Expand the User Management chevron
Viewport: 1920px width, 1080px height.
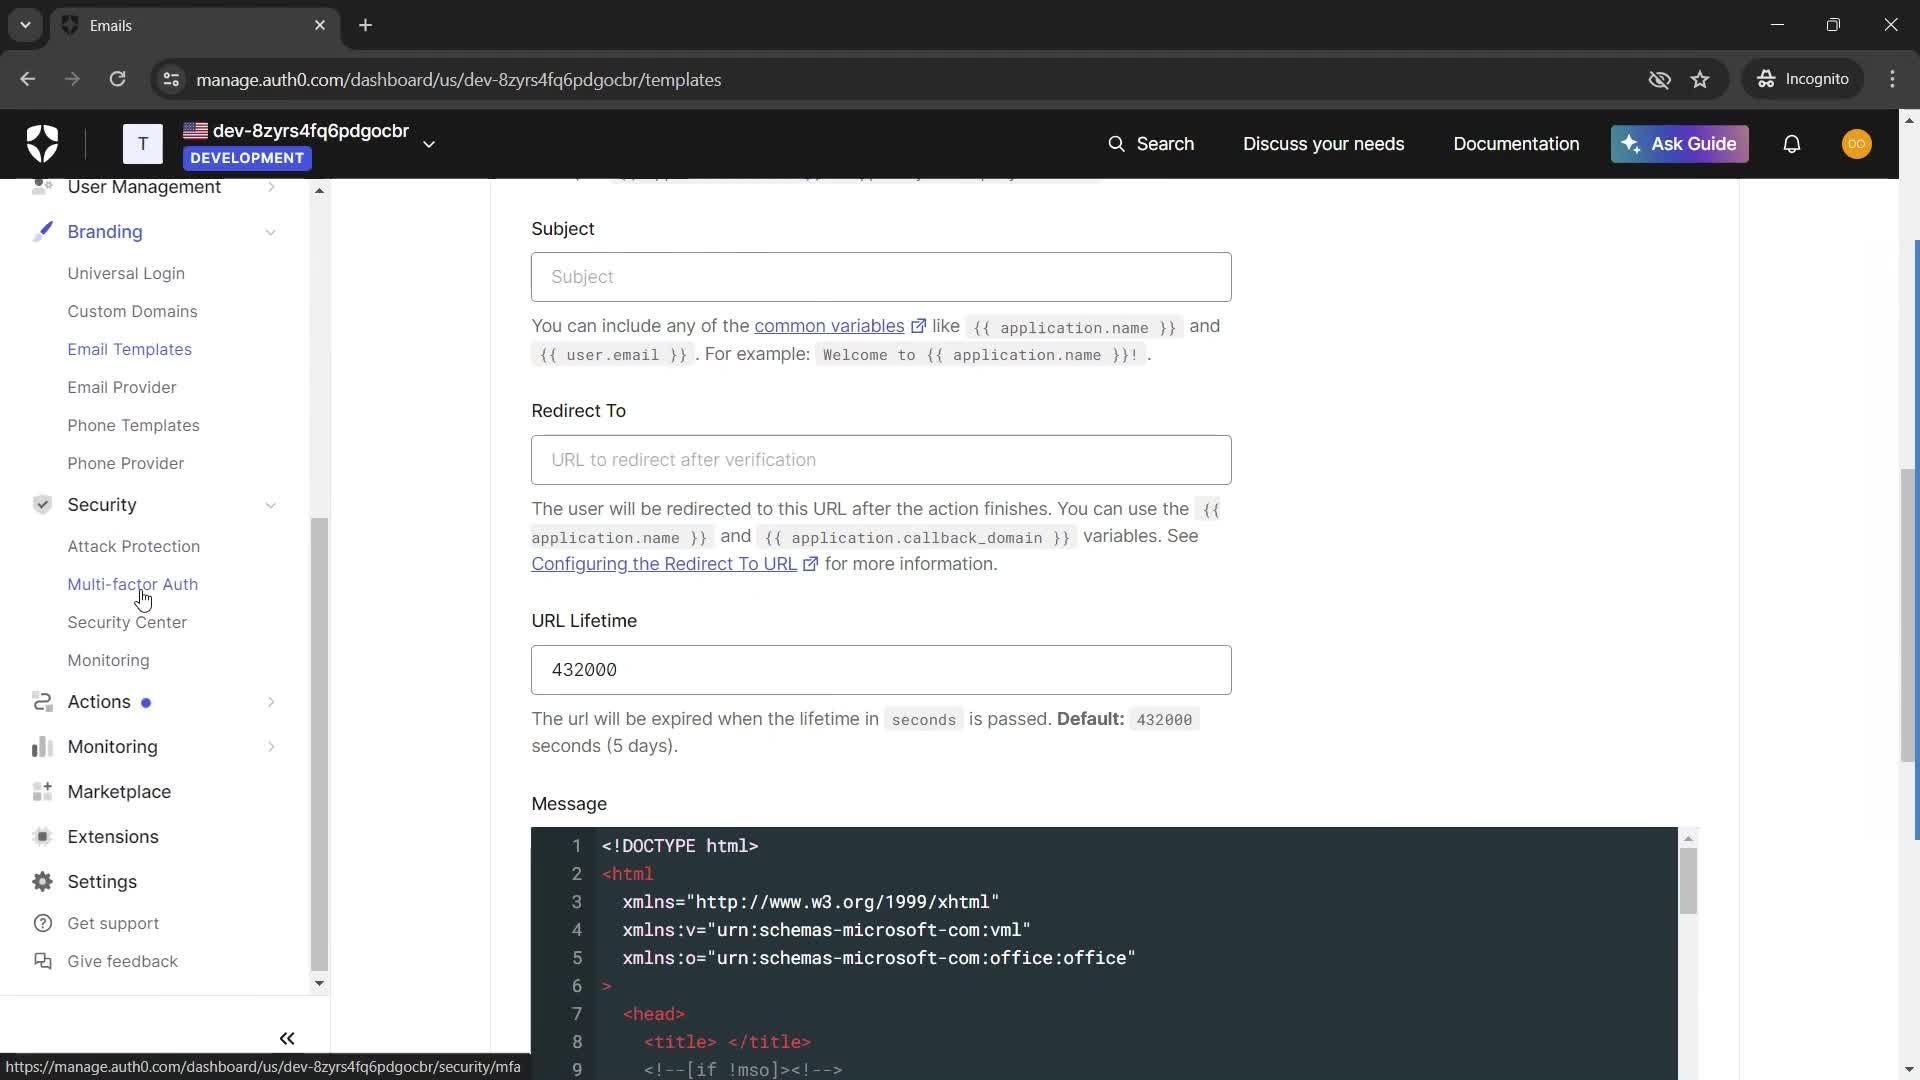[270, 187]
